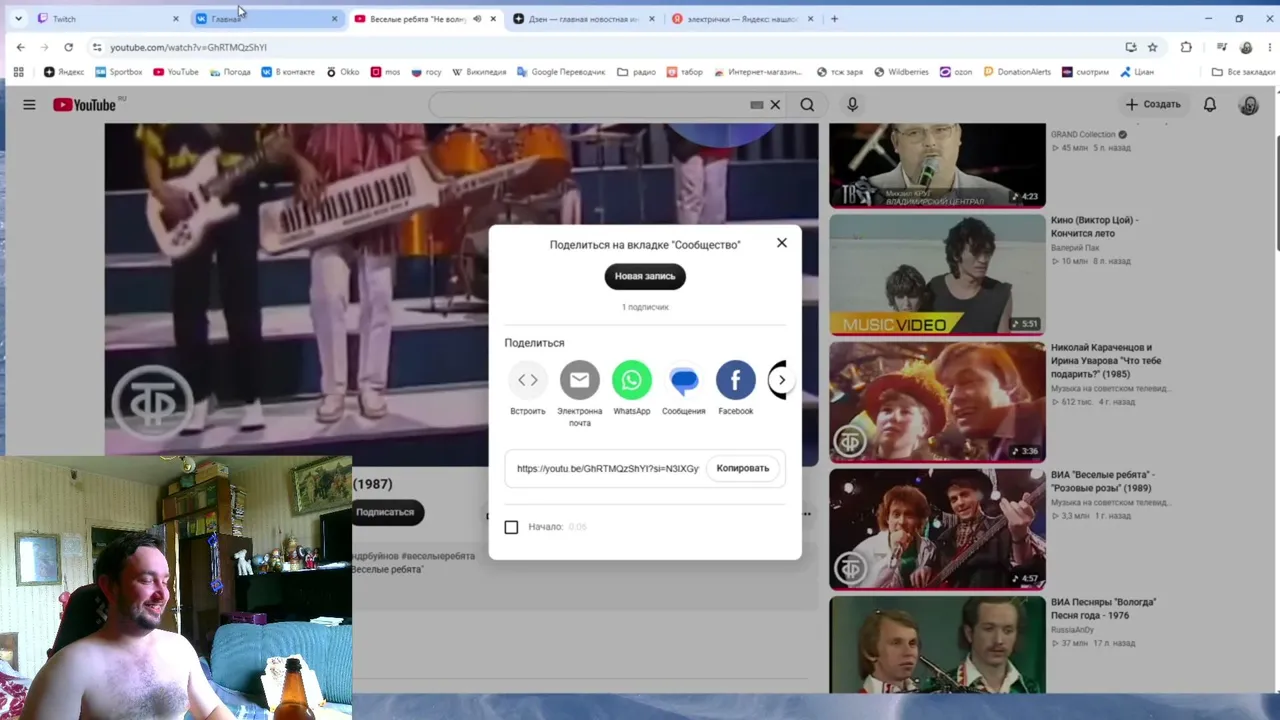Open the Розовые розы video thumbnail
Image resolution: width=1280 pixels, height=720 pixels.
point(937,529)
